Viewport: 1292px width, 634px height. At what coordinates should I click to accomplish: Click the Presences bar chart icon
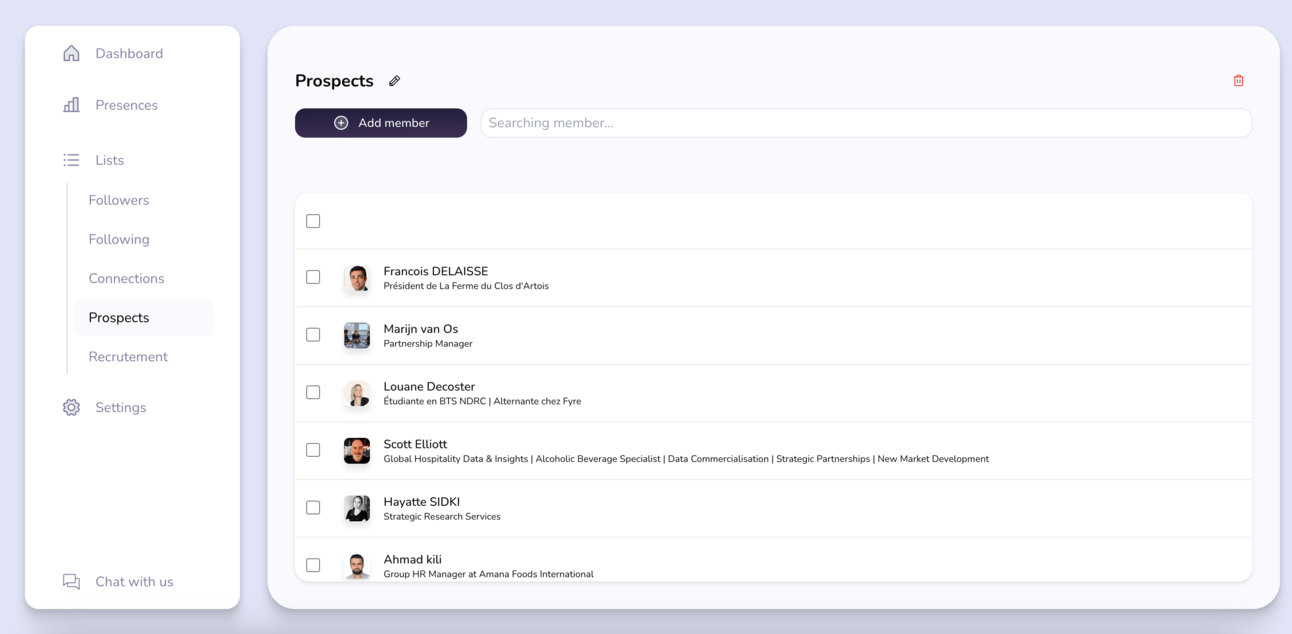coord(71,105)
